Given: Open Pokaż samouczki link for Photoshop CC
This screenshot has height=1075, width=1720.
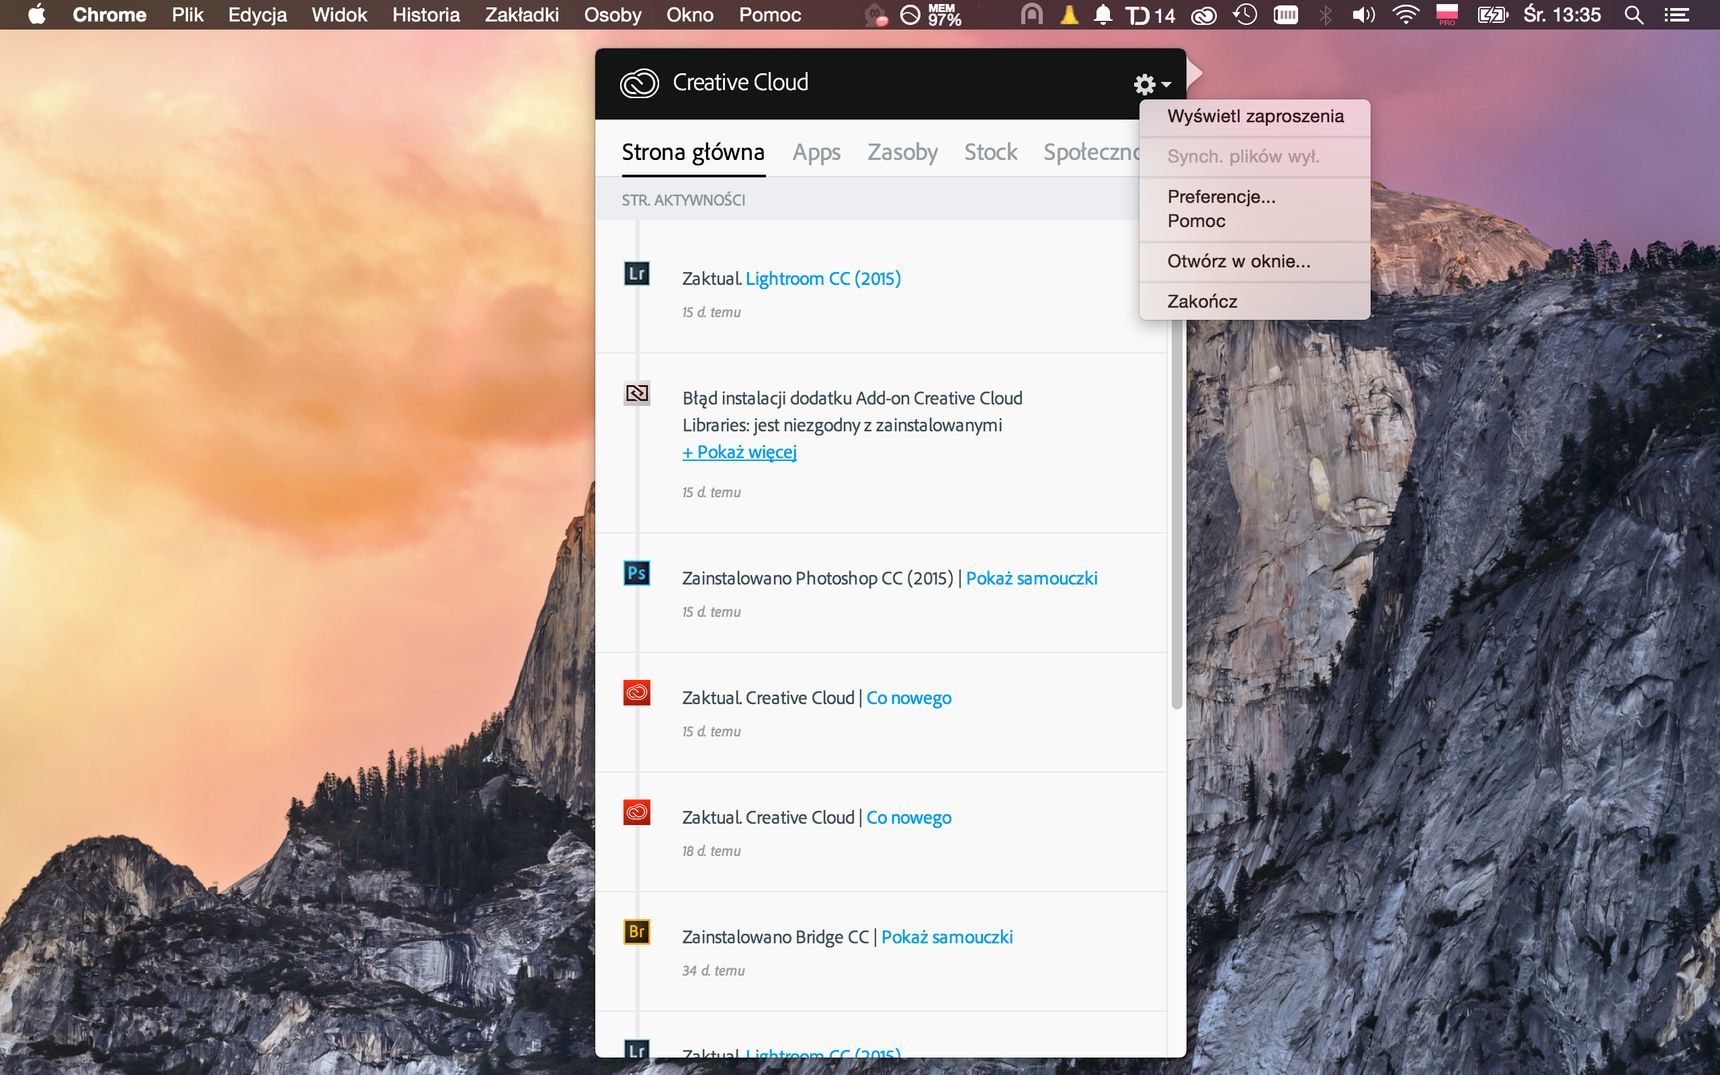Looking at the screenshot, I should click(x=1031, y=578).
